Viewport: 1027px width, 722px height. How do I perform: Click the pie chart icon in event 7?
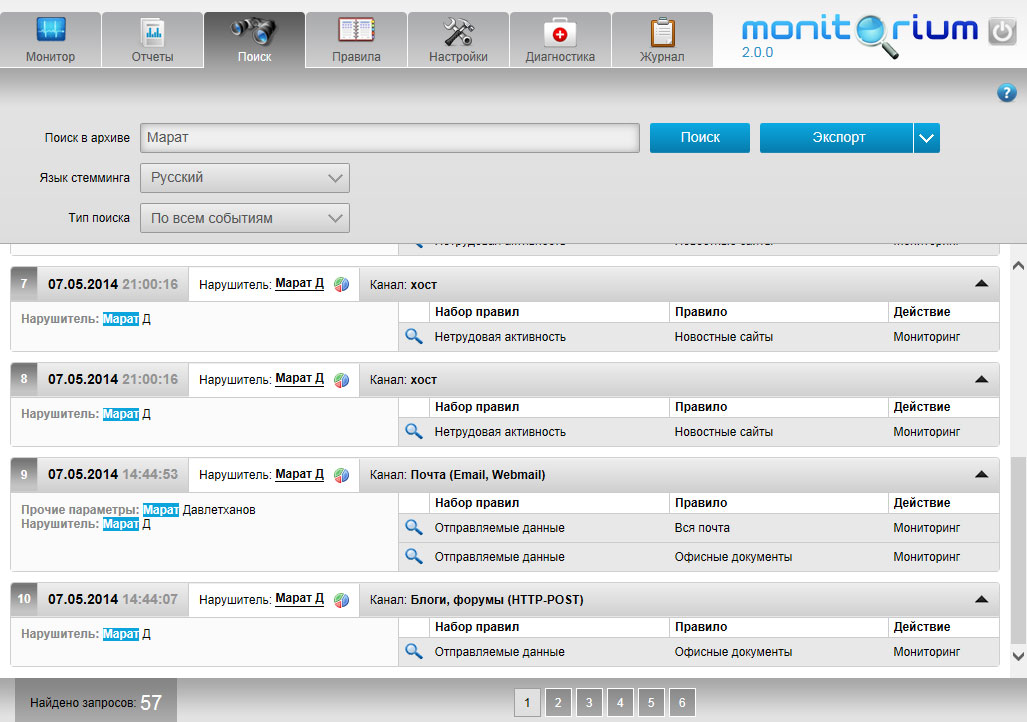[x=341, y=284]
